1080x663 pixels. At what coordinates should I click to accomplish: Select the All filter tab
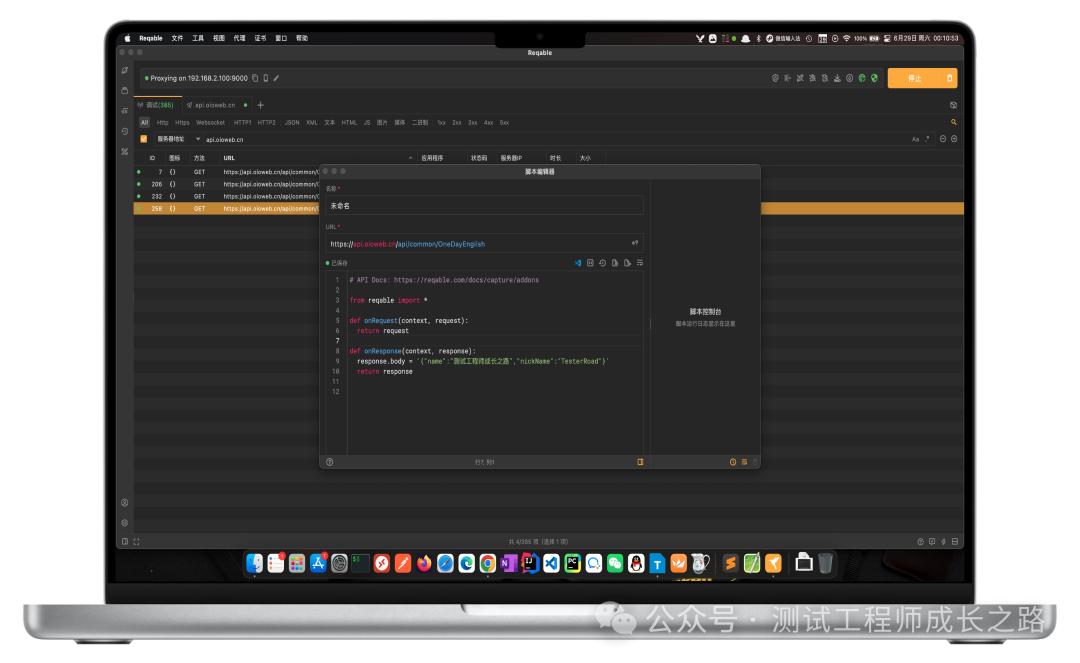click(144, 123)
